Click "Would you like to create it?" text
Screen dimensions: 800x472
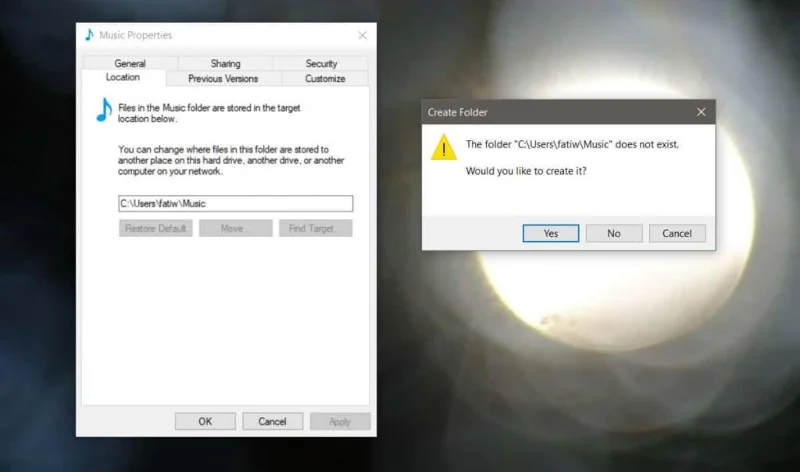[526, 171]
